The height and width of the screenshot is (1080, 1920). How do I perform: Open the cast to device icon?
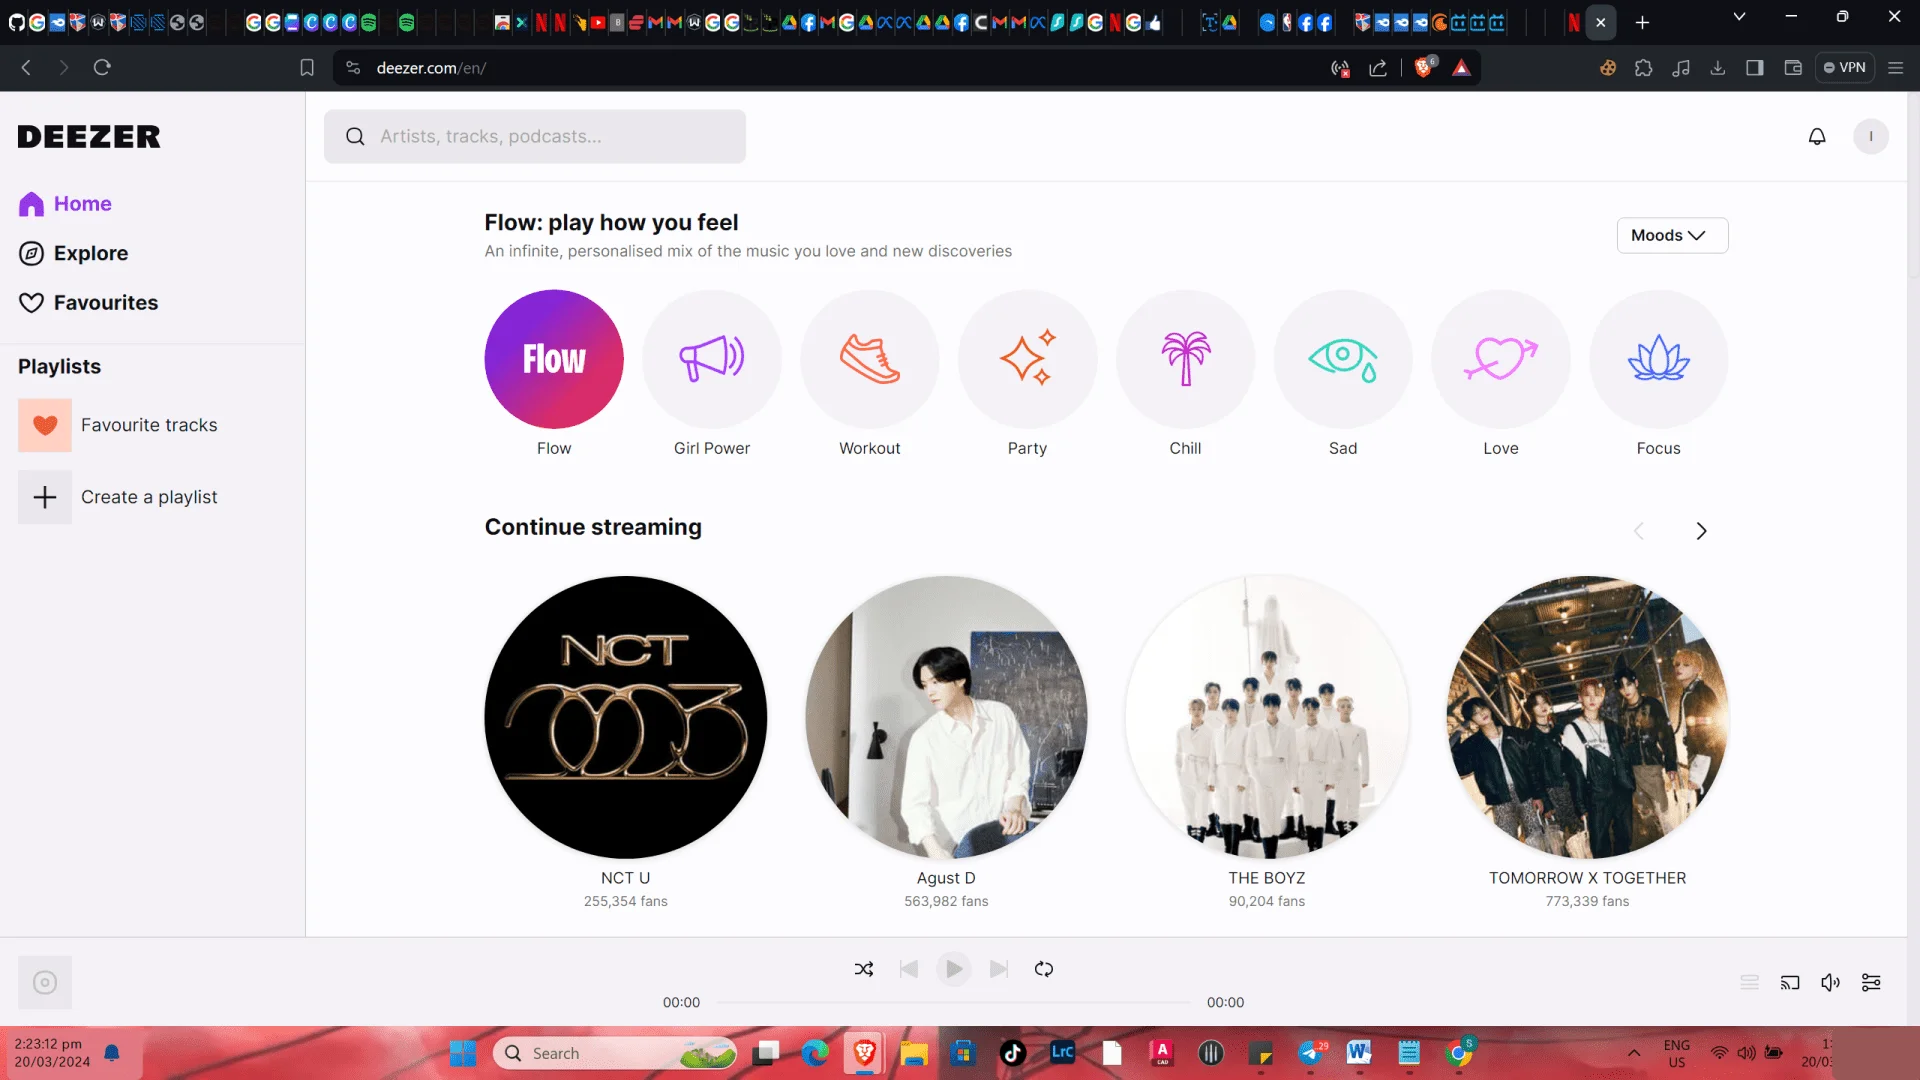pyautogui.click(x=1790, y=983)
